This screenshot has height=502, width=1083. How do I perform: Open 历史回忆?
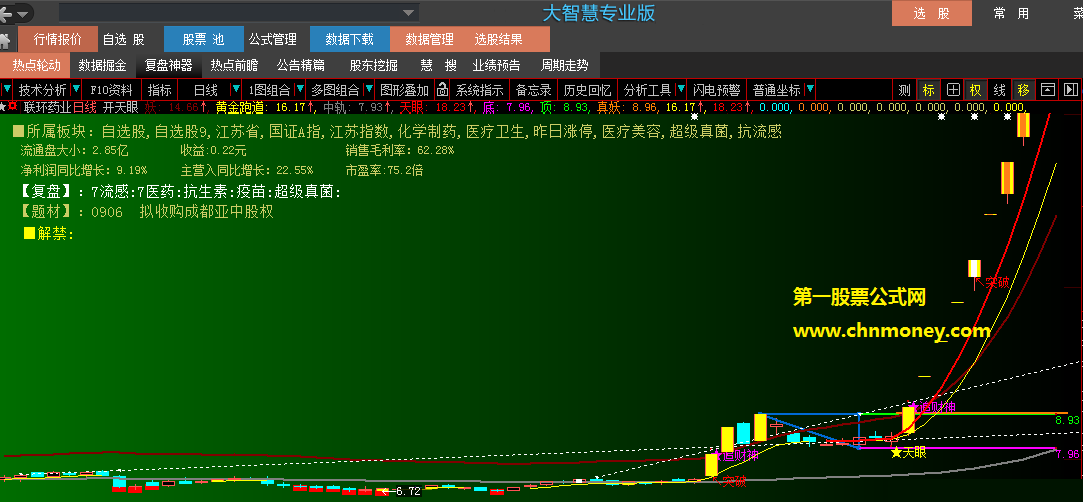587,90
